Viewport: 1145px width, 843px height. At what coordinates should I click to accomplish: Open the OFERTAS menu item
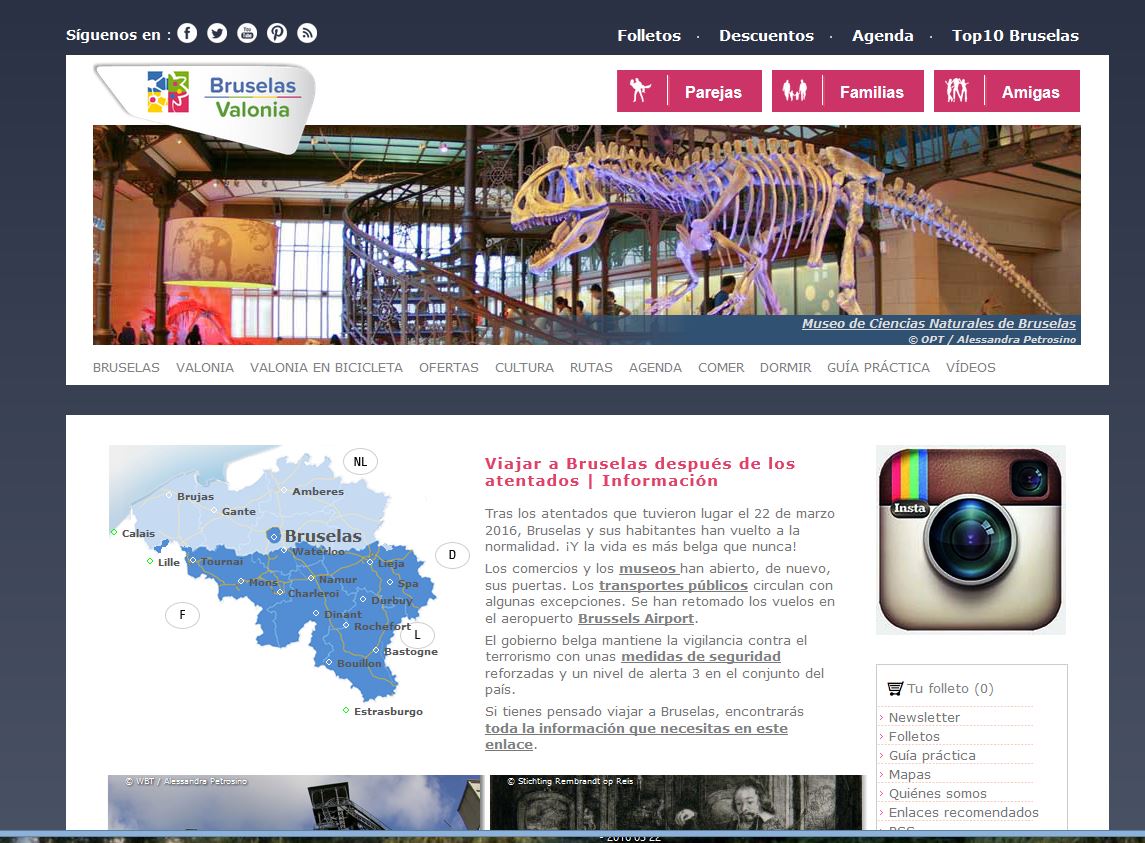449,367
